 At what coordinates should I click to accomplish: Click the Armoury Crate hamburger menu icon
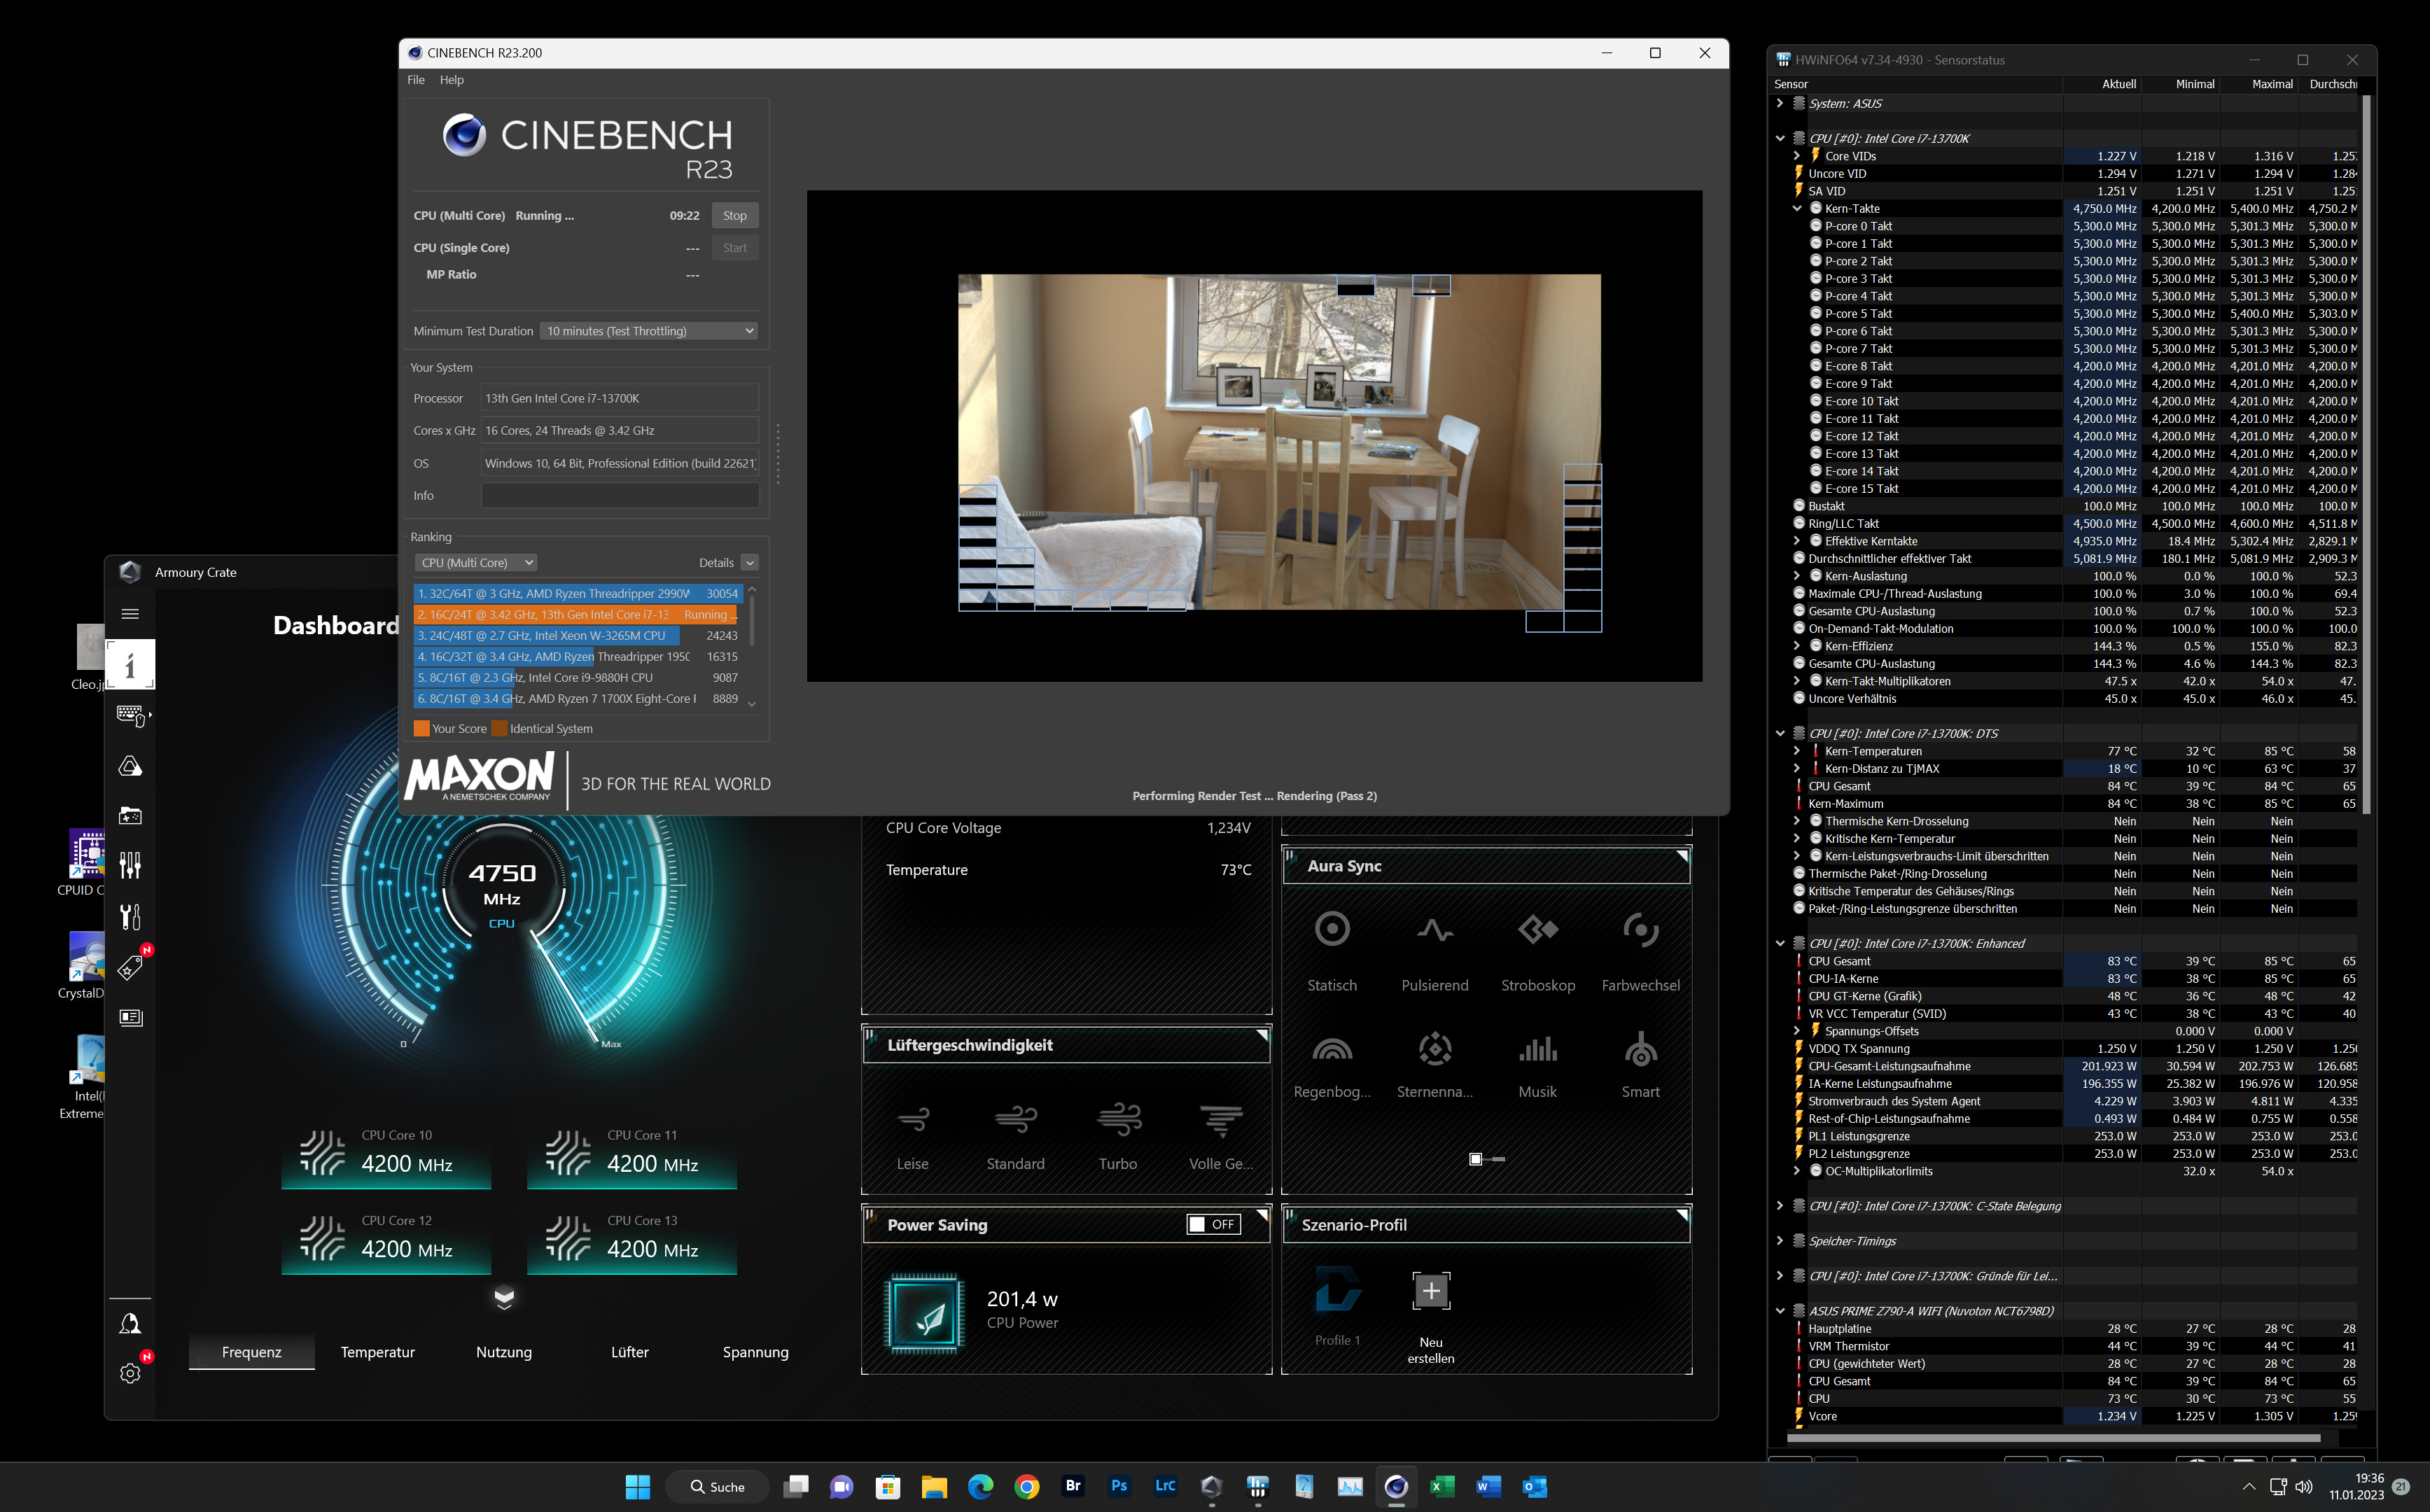point(130,614)
